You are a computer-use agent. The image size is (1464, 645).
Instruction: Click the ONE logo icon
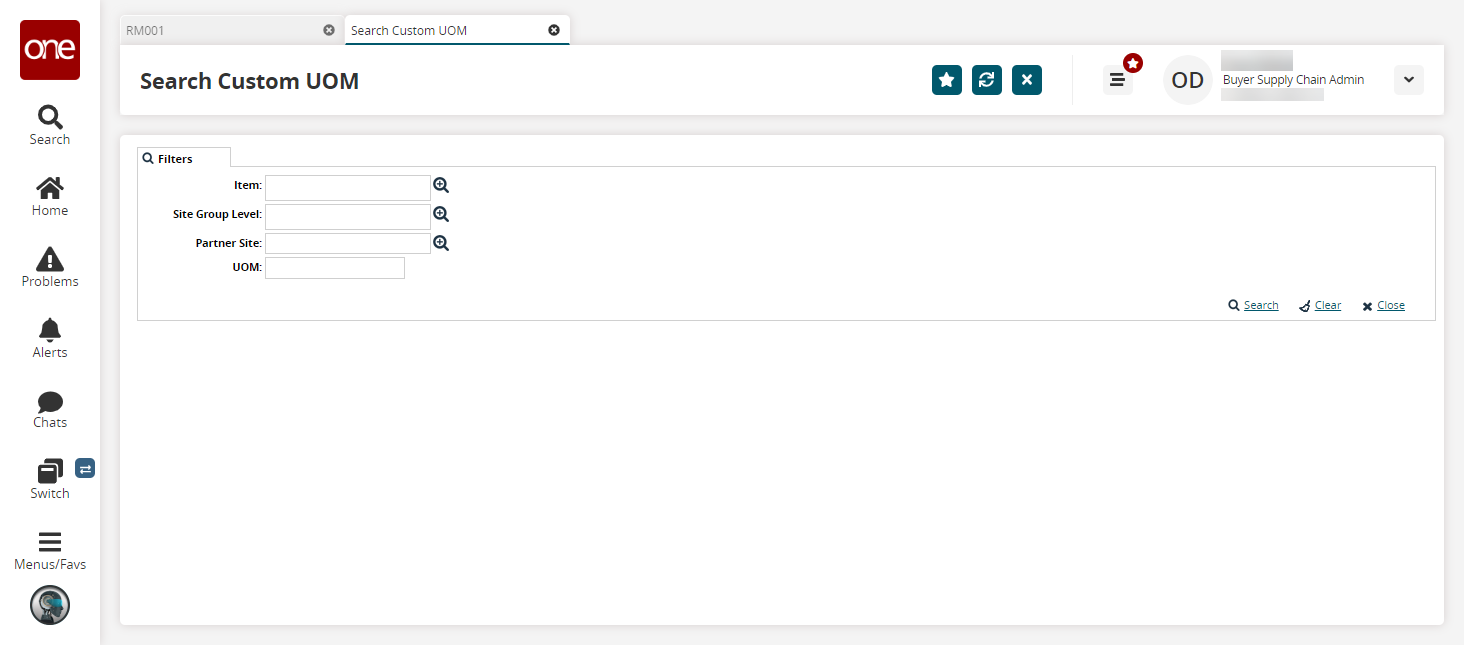coord(50,50)
